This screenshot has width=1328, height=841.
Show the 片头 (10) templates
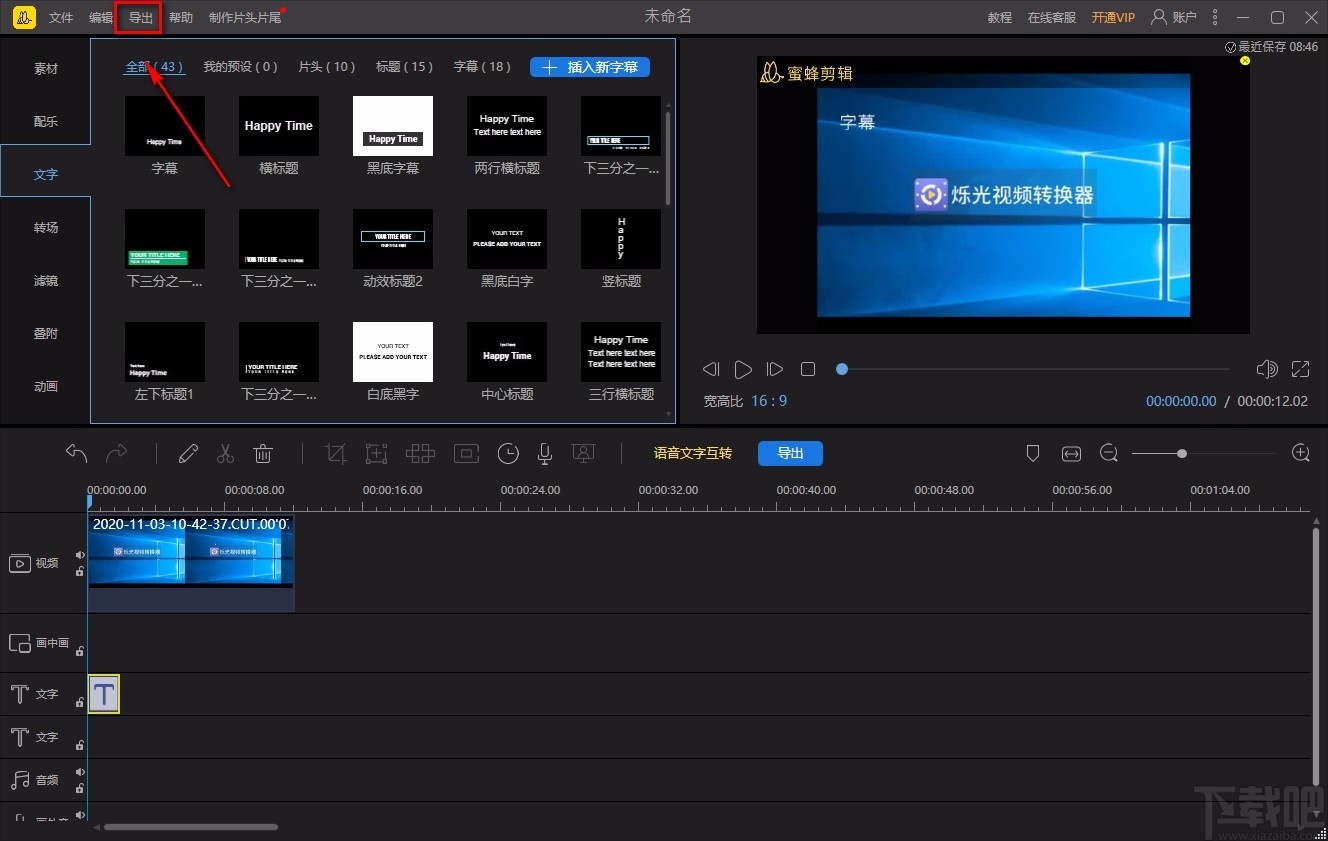[x=328, y=67]
